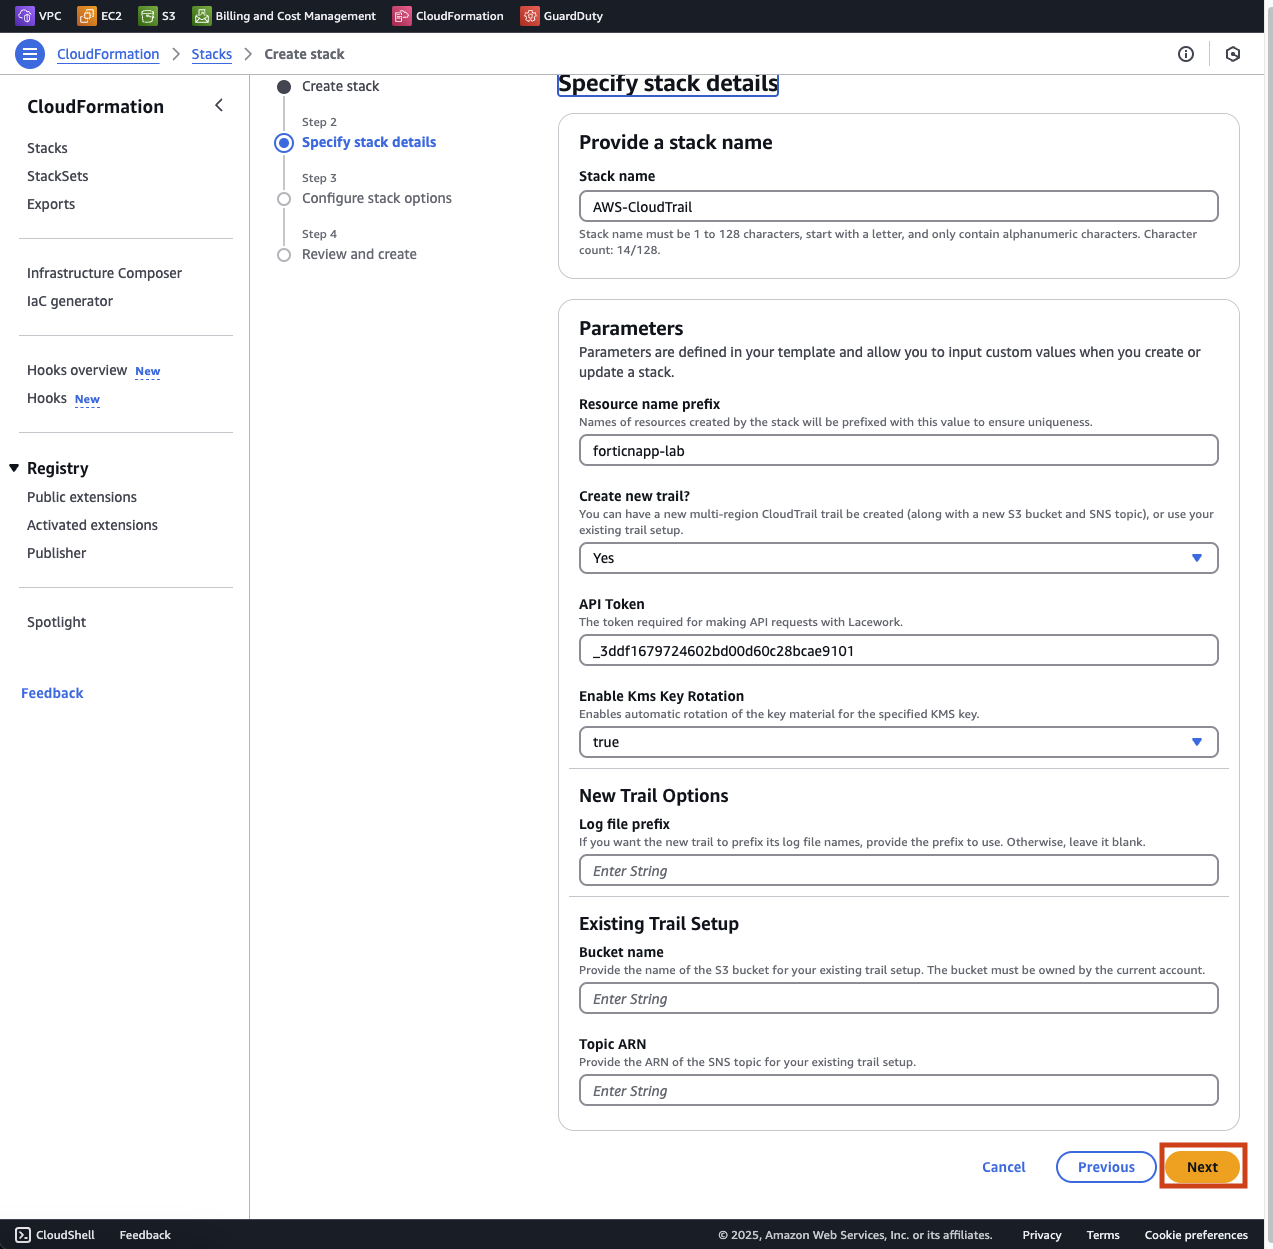Viewport: 1273px width, 1249px height.
Task: Open Cookie preferences in footer
Action: click(1196, 1235)
